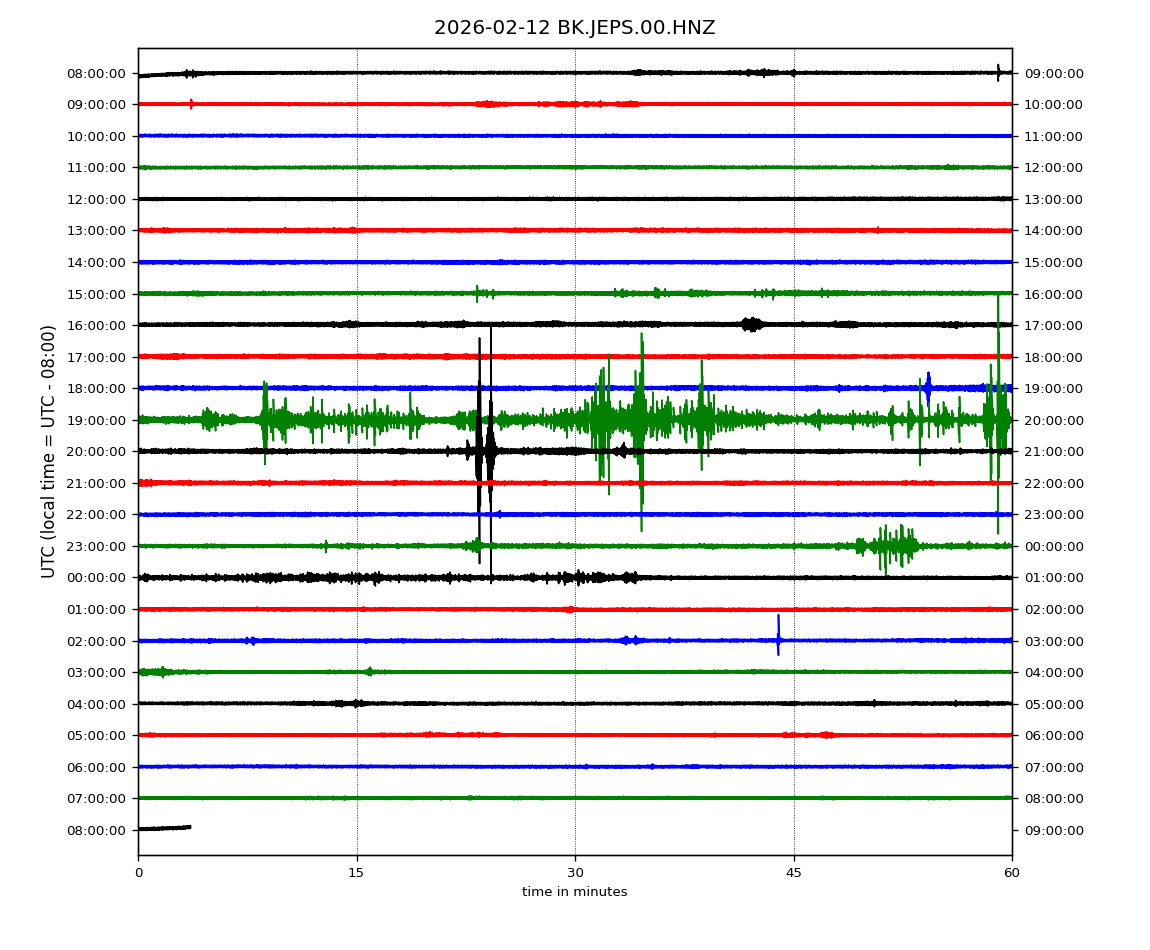The height and width of the screenshot is (950, 1150).
Task: Click the blue spike on the 02:00:00 trace
Action: [x=778, y=636]
